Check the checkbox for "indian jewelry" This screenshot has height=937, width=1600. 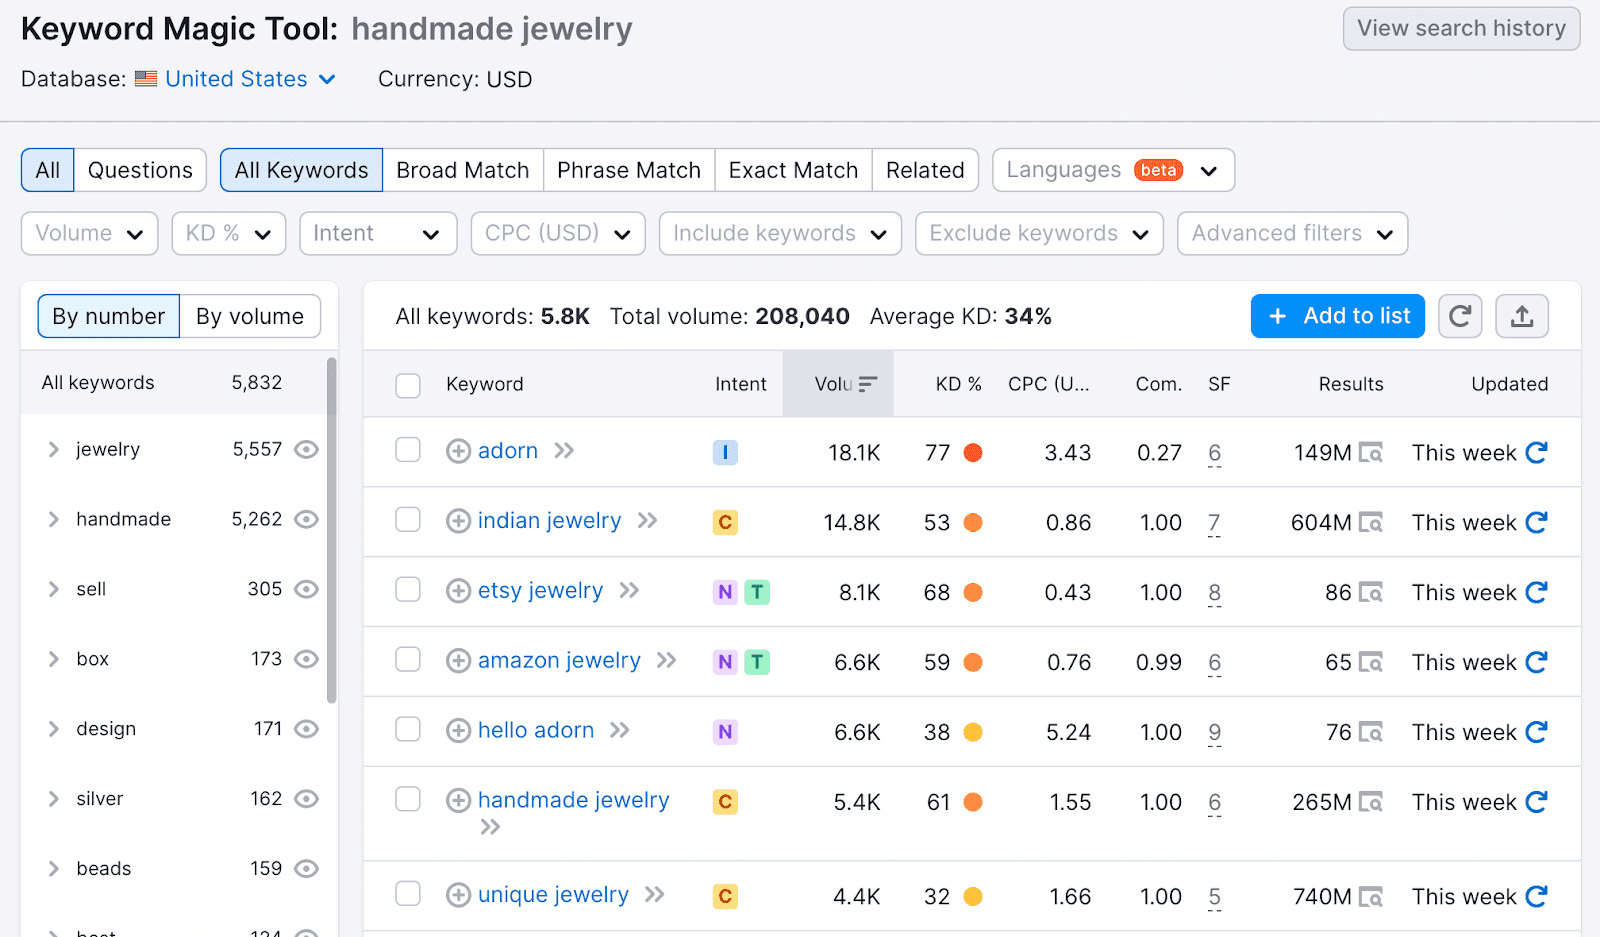(x=408, y=521)
